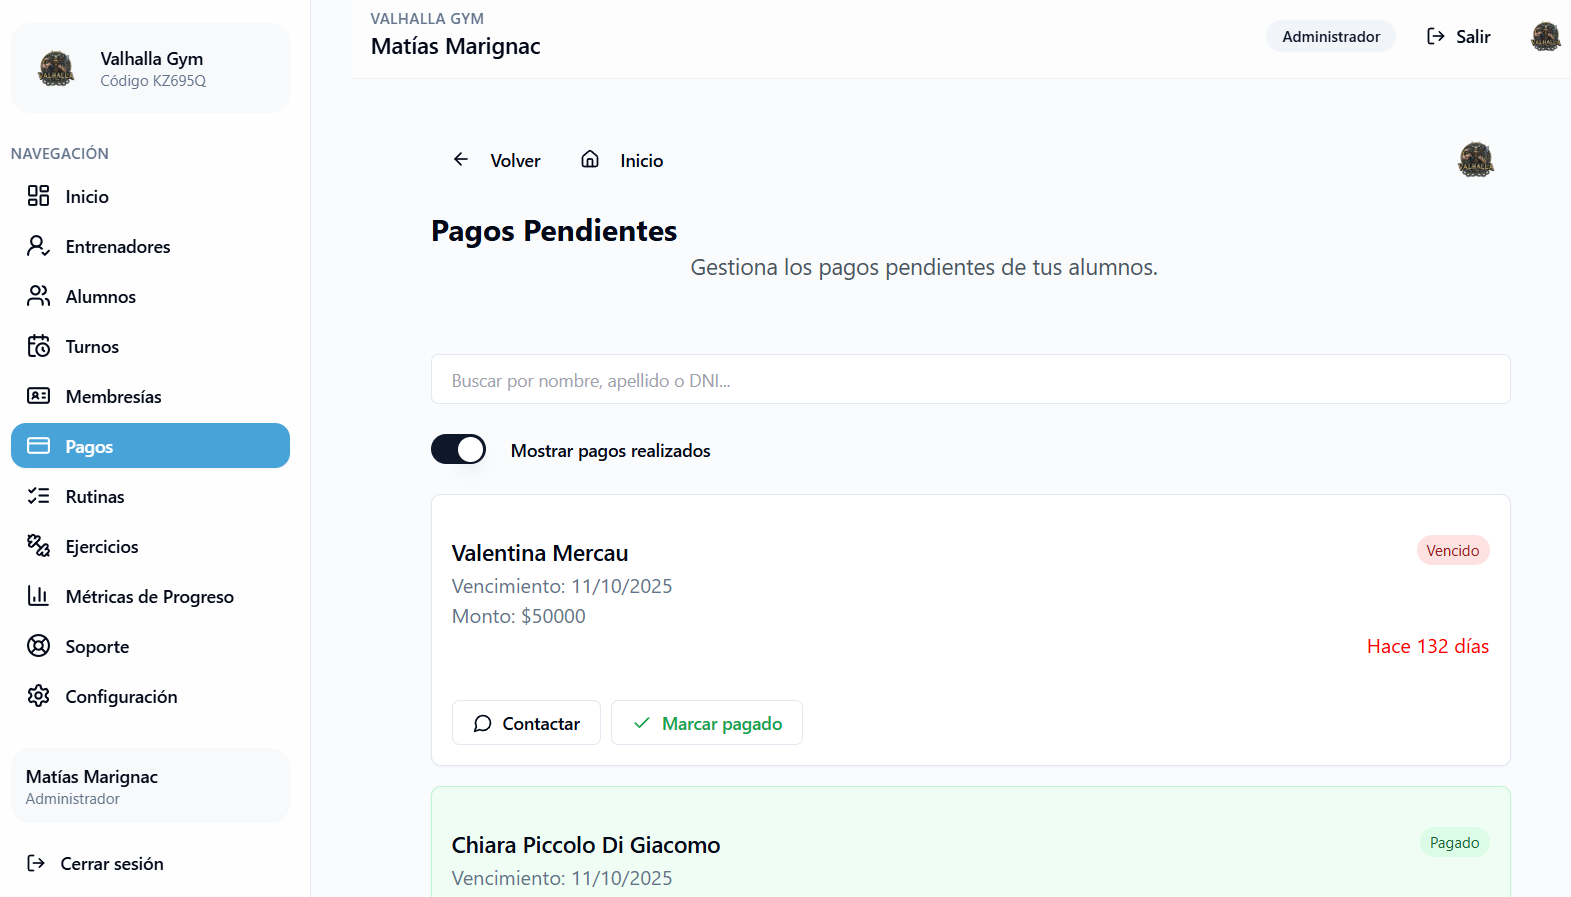This screenshot has width=1571, height=897.
Task: Open Membresías via its card icon
Action: pyautogui.click(x=38, y=396)
